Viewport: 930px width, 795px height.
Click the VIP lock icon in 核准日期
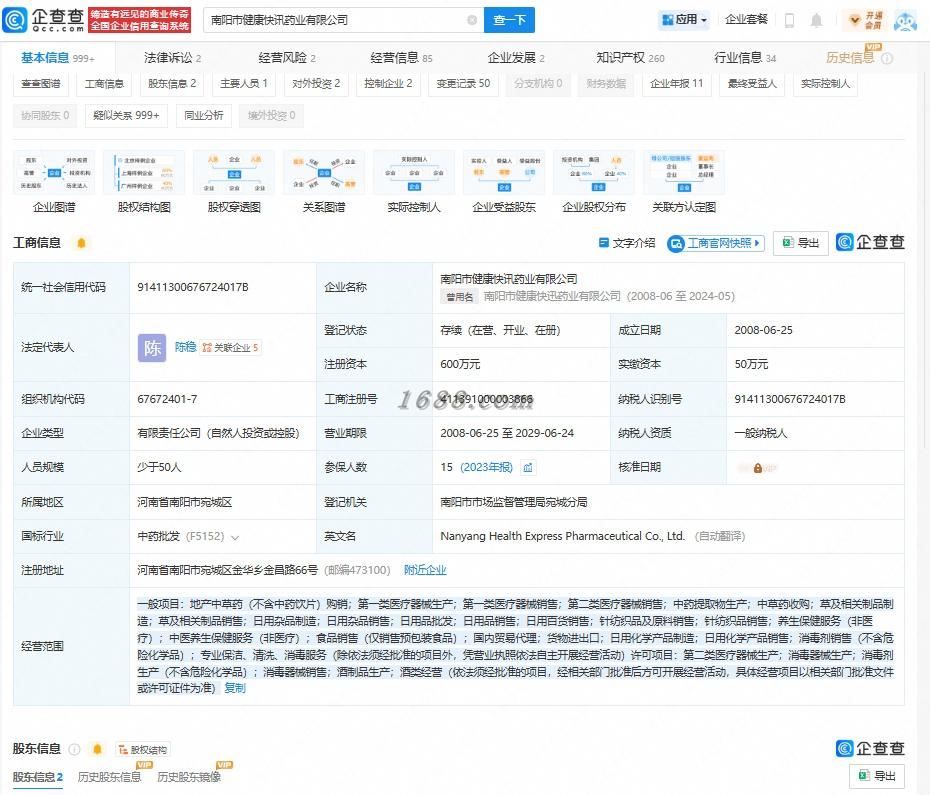coord(757,468)
